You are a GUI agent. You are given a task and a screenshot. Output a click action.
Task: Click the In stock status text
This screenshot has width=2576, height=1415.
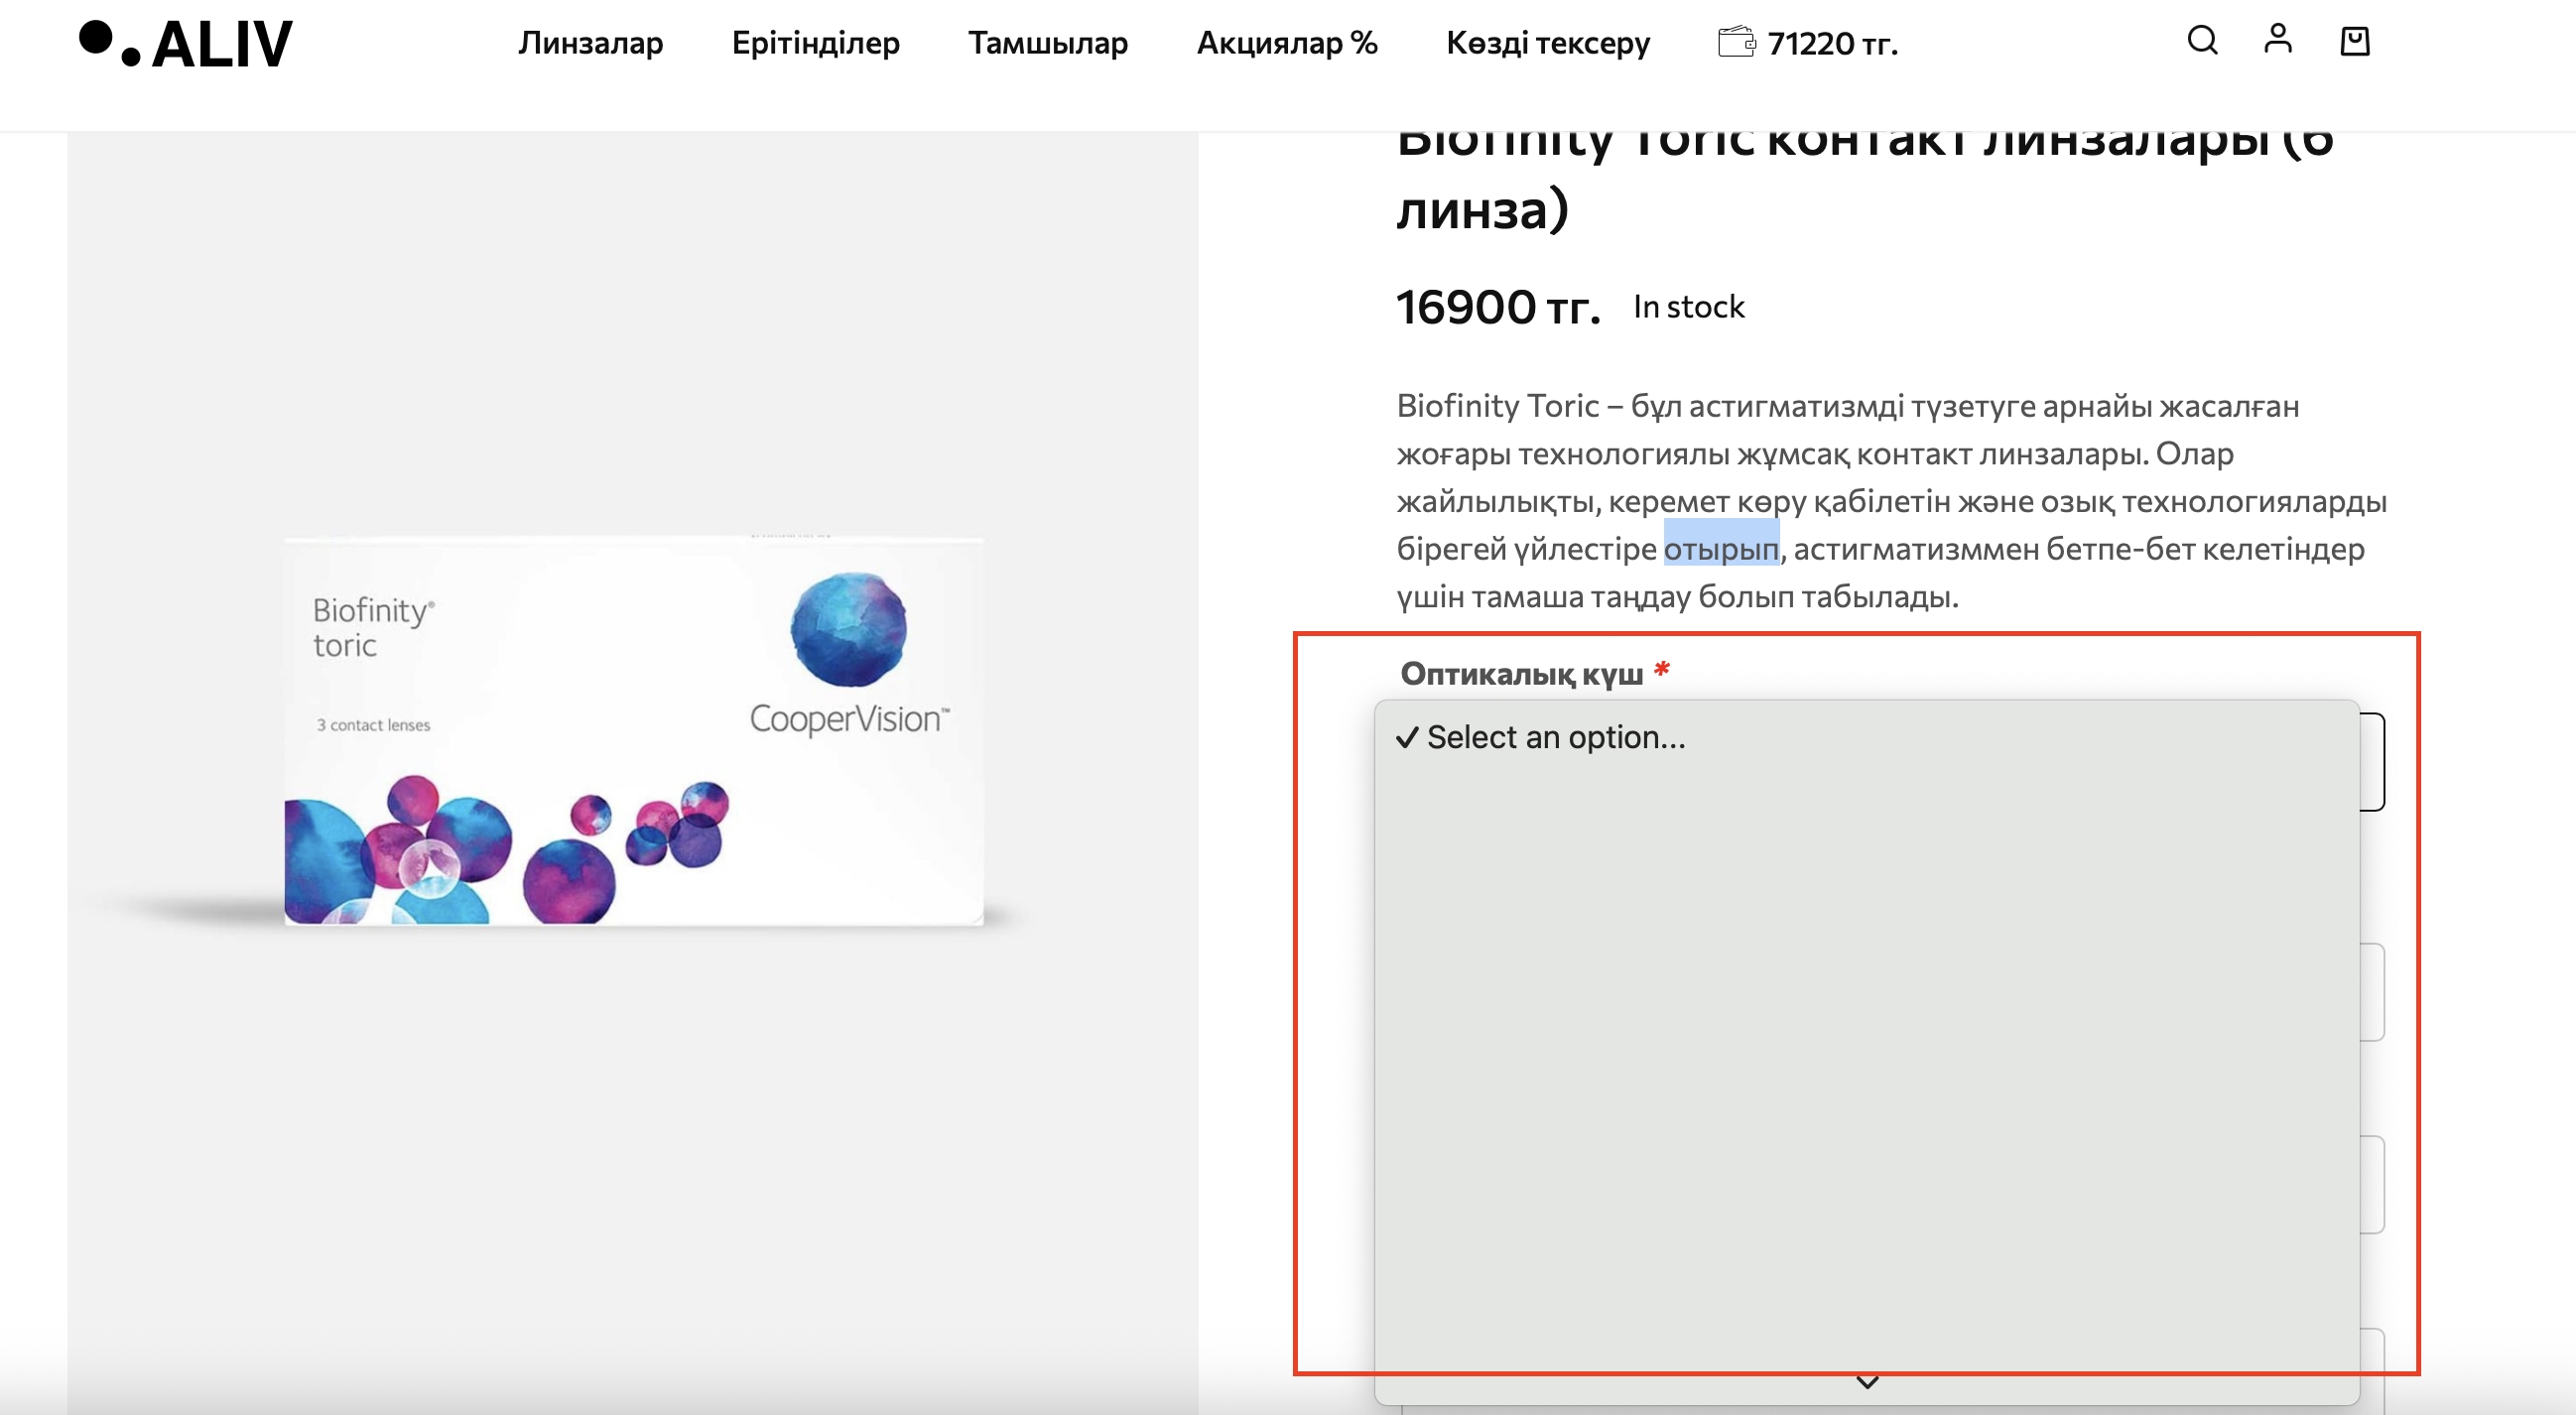1688,307
